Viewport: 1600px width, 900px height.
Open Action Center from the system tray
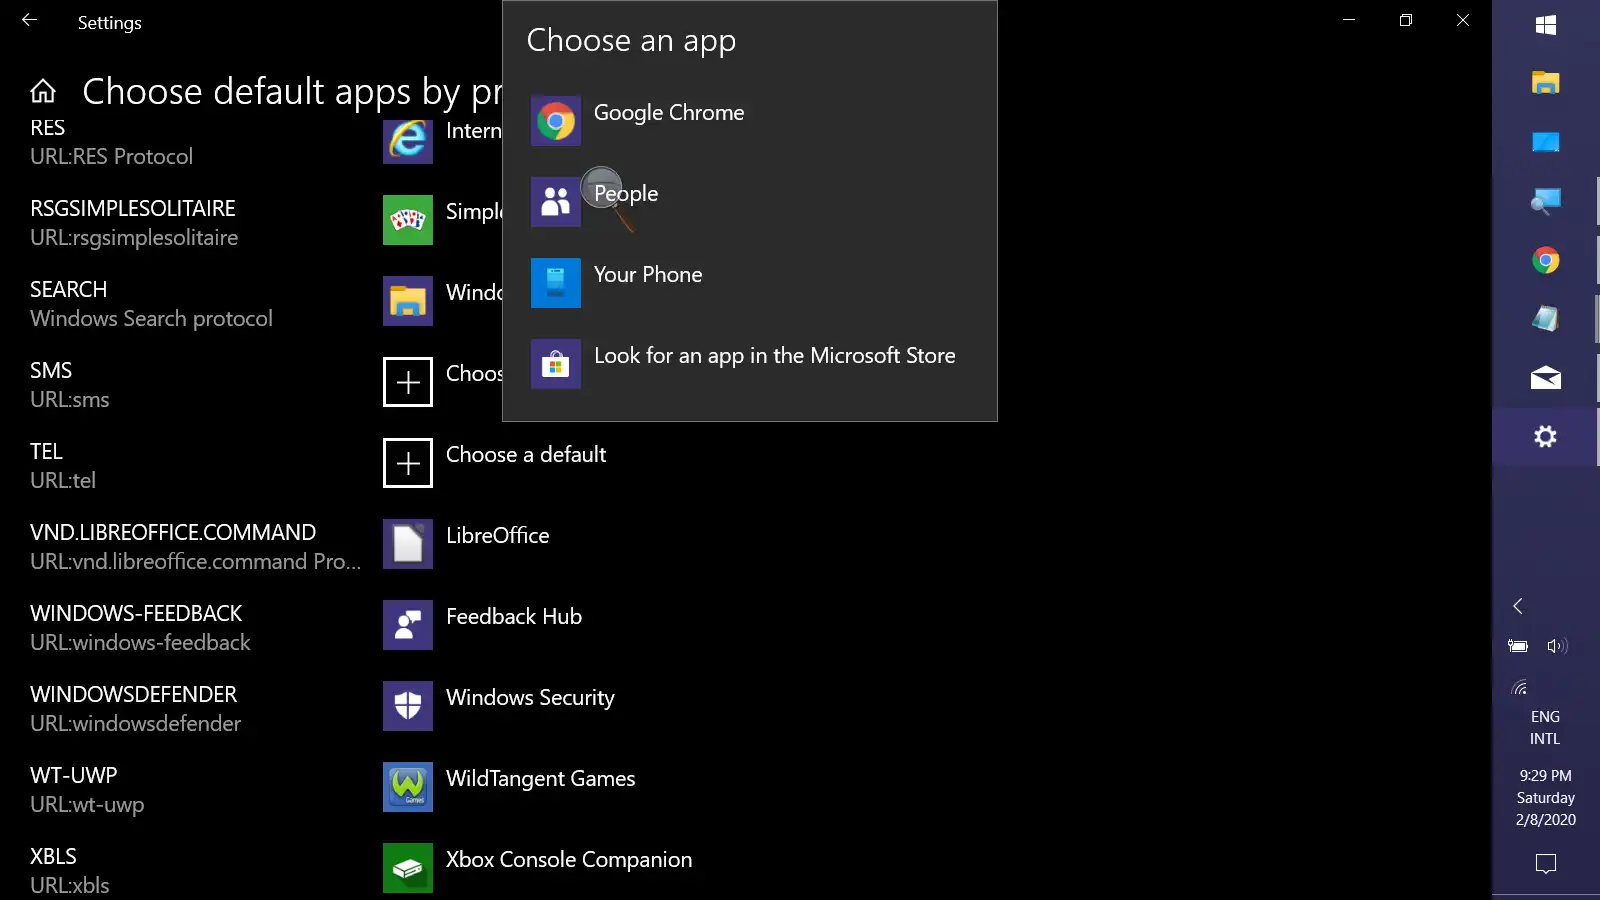pyautogui.click(x=1545, y=864)
